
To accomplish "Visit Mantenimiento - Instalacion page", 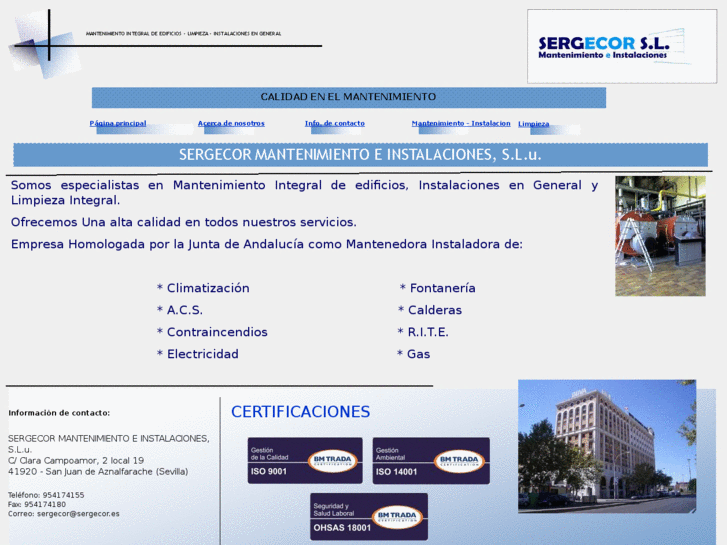I will point(461,123).
